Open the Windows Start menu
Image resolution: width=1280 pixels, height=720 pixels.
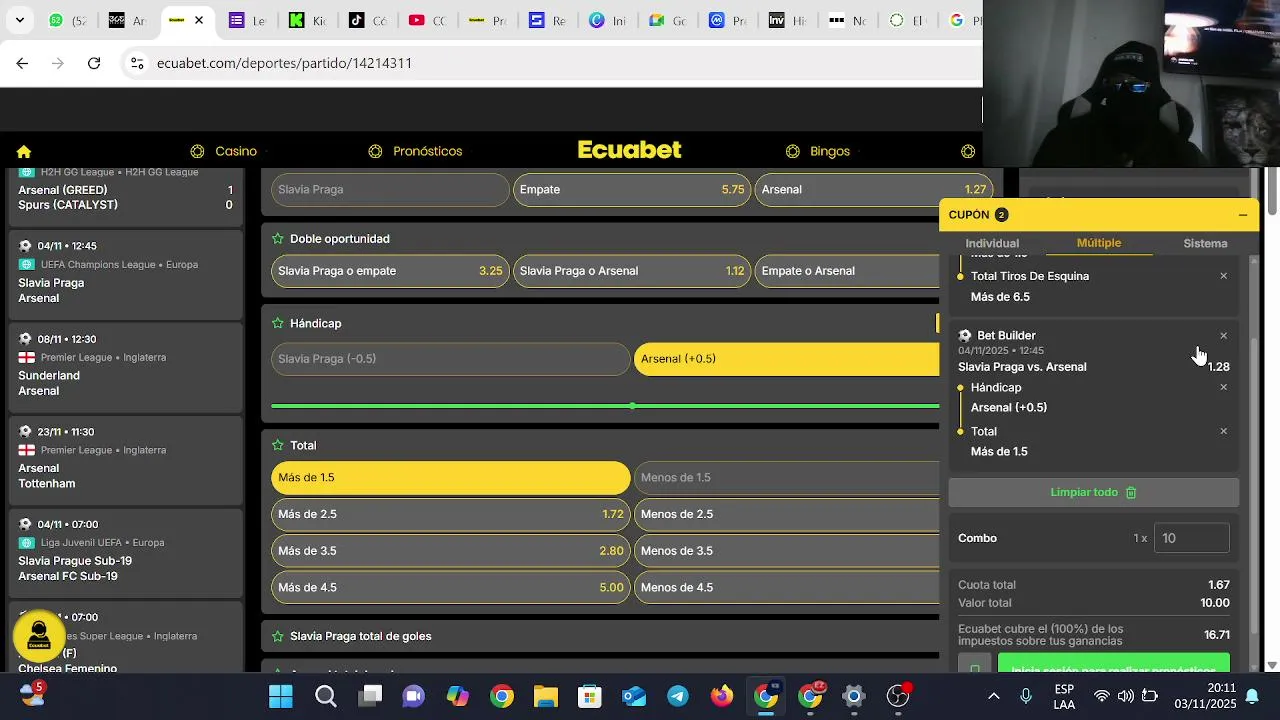coord(281,696)
